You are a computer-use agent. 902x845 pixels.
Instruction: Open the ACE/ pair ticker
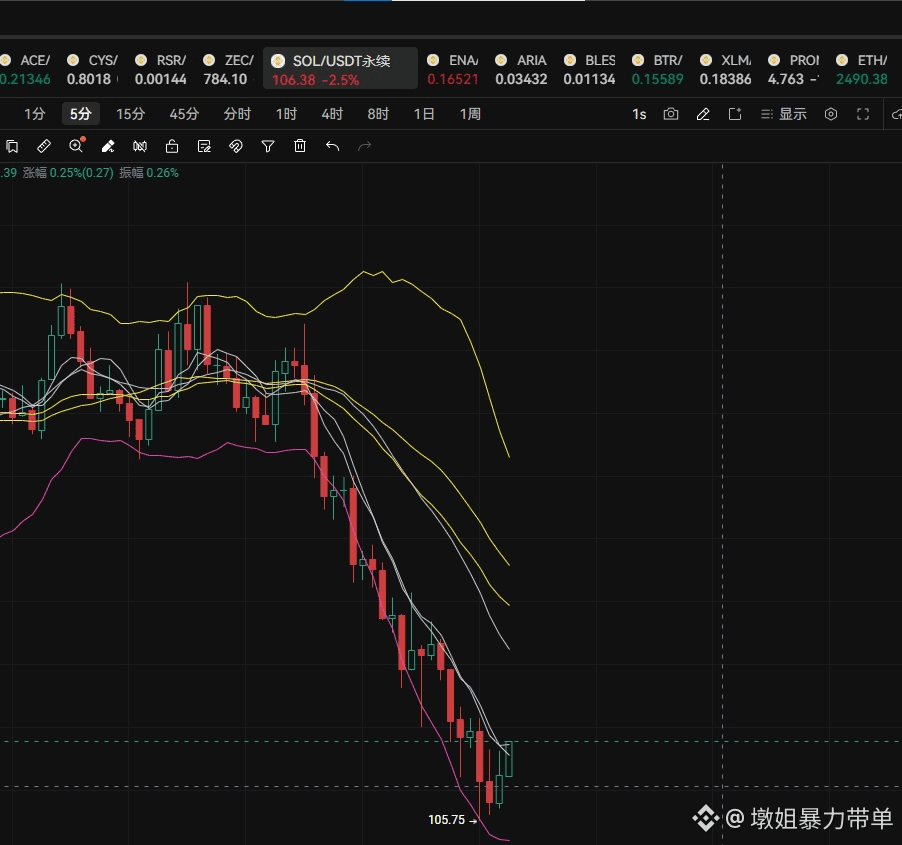pos(26,69)
